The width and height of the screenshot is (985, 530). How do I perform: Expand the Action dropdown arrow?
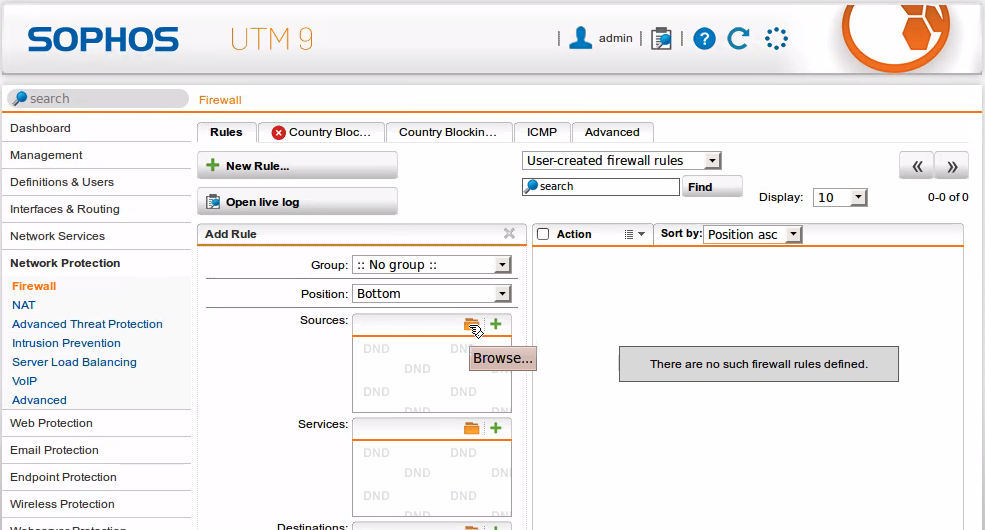[641, 234]
